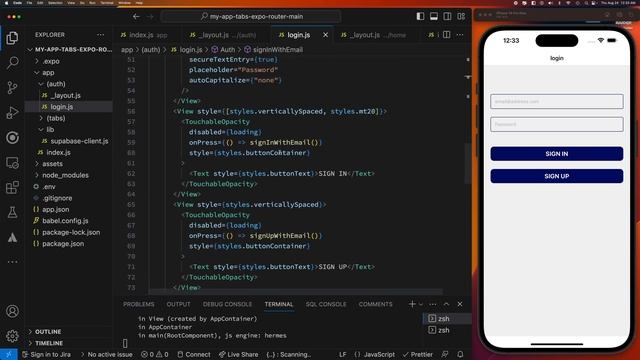Expand the assets folder
Image resolution: width=640 pixels, height=360 pixels.
point(70,164)
